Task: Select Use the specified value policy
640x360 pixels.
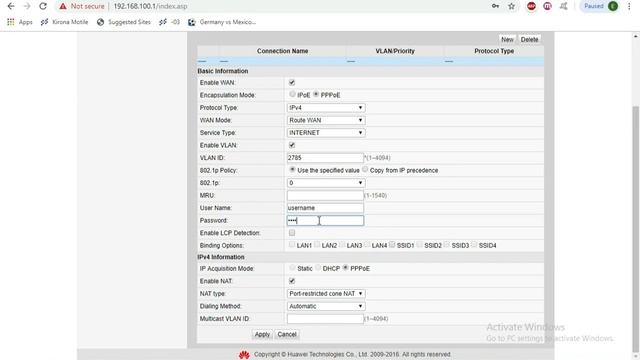Action: click(x=292, y=169)
